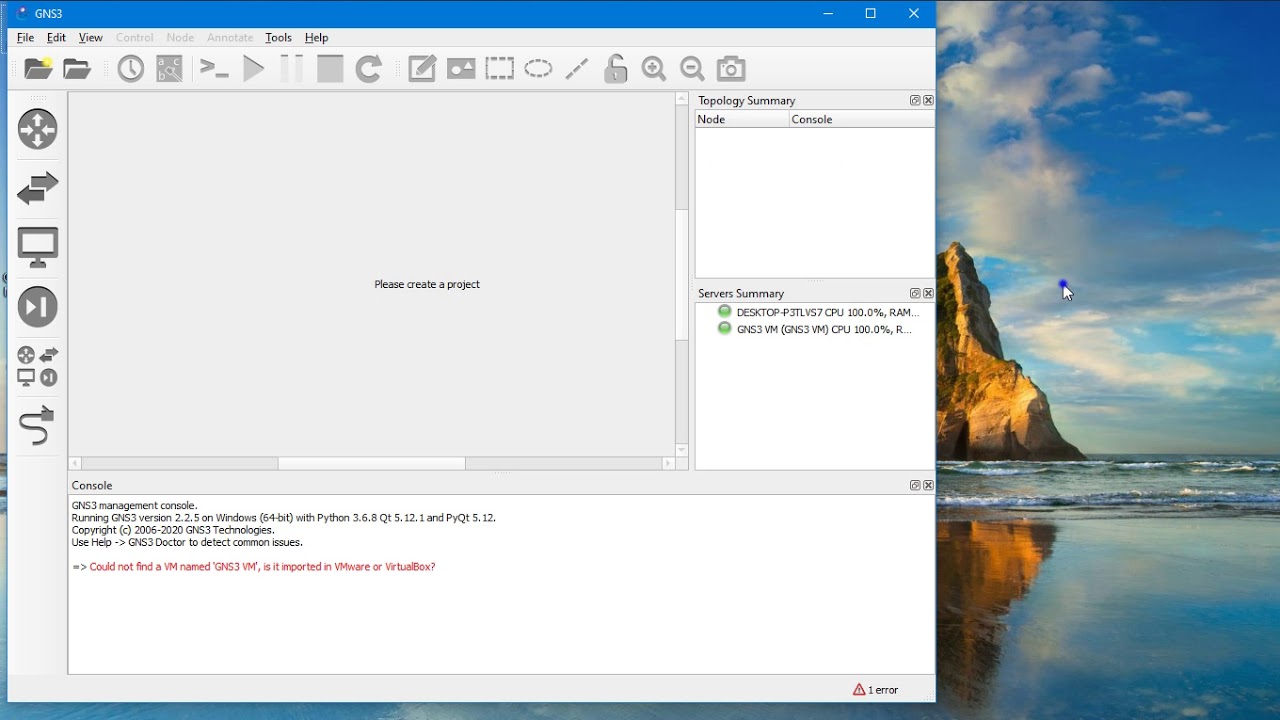The width and height of the screenshot is (1280, 720).
Task: Browse switches in device sidebar
Action: tap(38, 188)
